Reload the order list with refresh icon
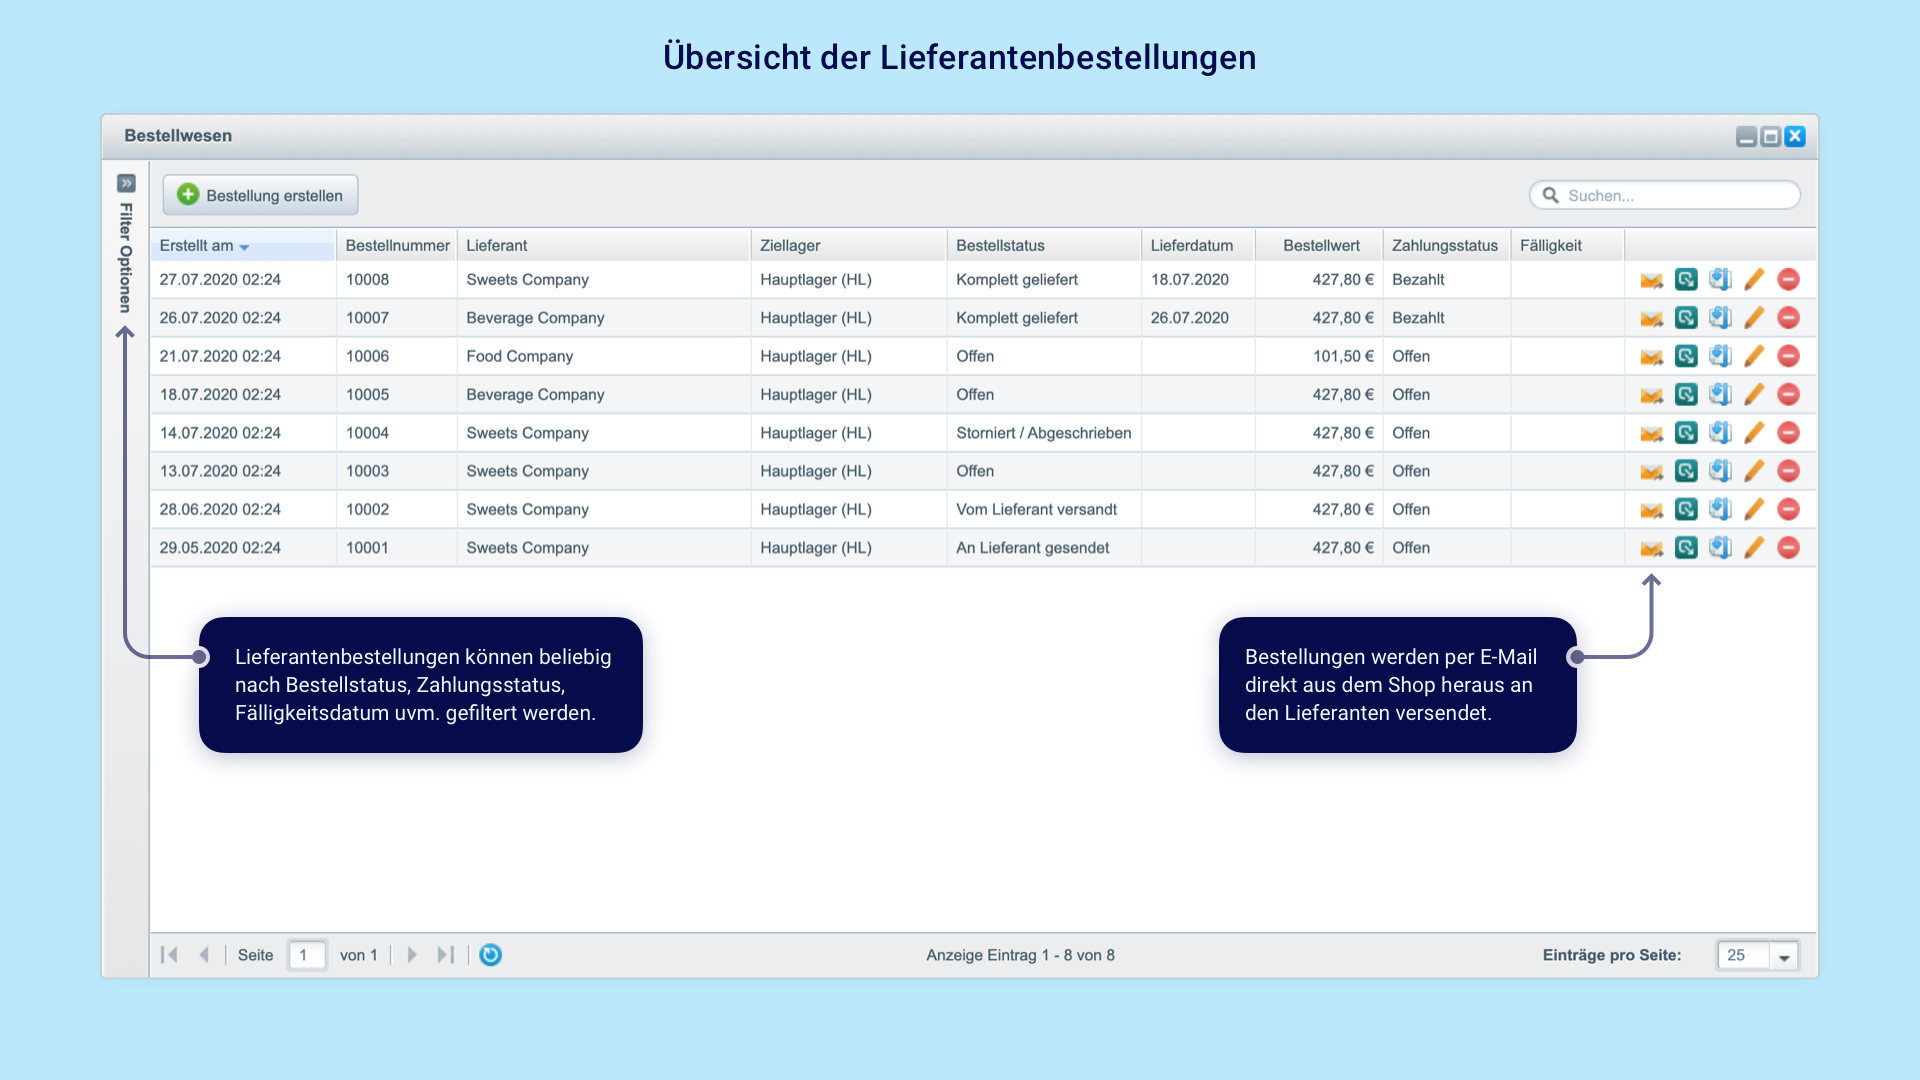 pyautogui.click(x=490, y=955)
